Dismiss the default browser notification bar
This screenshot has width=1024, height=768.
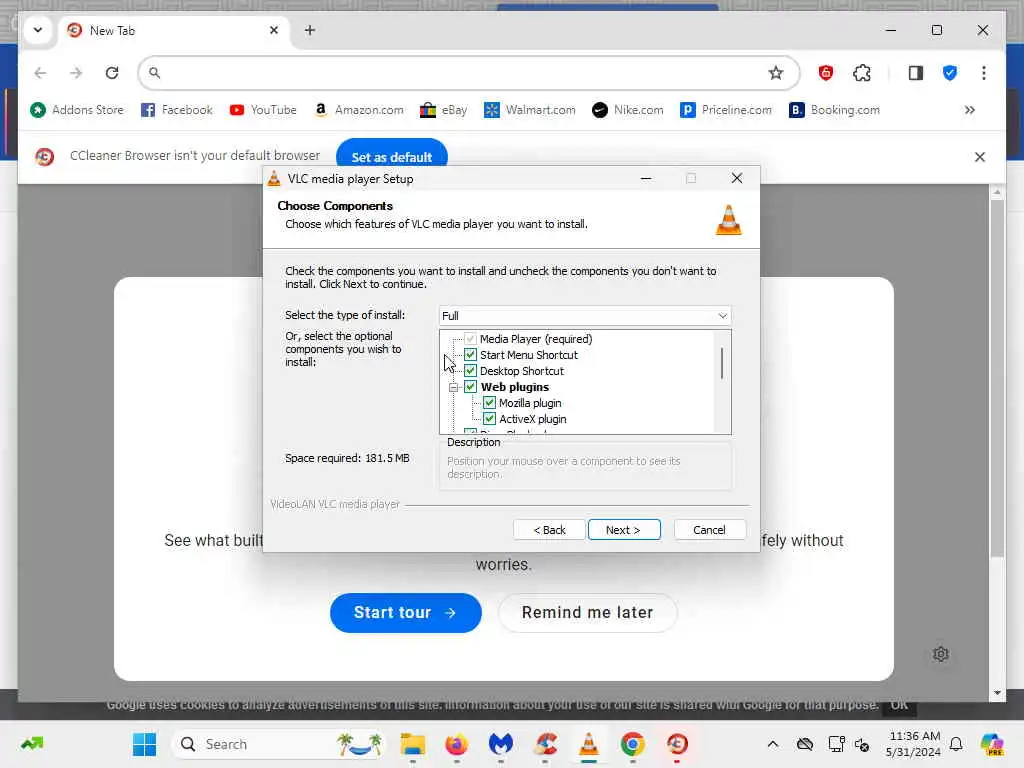coord(980,157)
